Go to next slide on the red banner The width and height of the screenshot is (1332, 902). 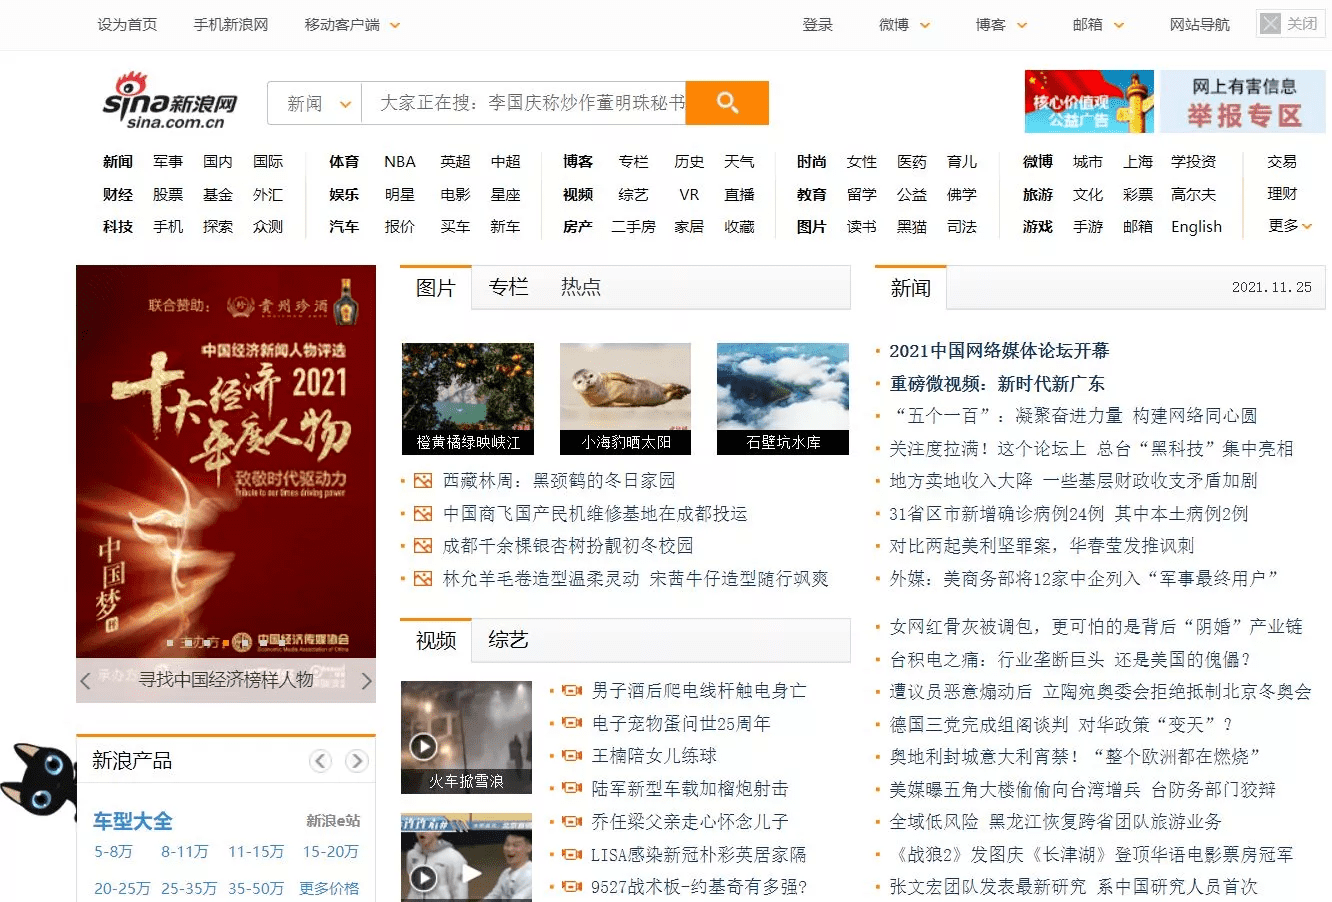tap(366, 681)
